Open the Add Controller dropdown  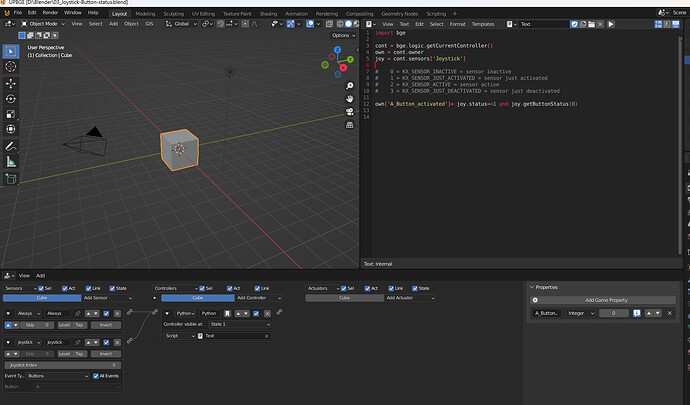coord(259,298)
